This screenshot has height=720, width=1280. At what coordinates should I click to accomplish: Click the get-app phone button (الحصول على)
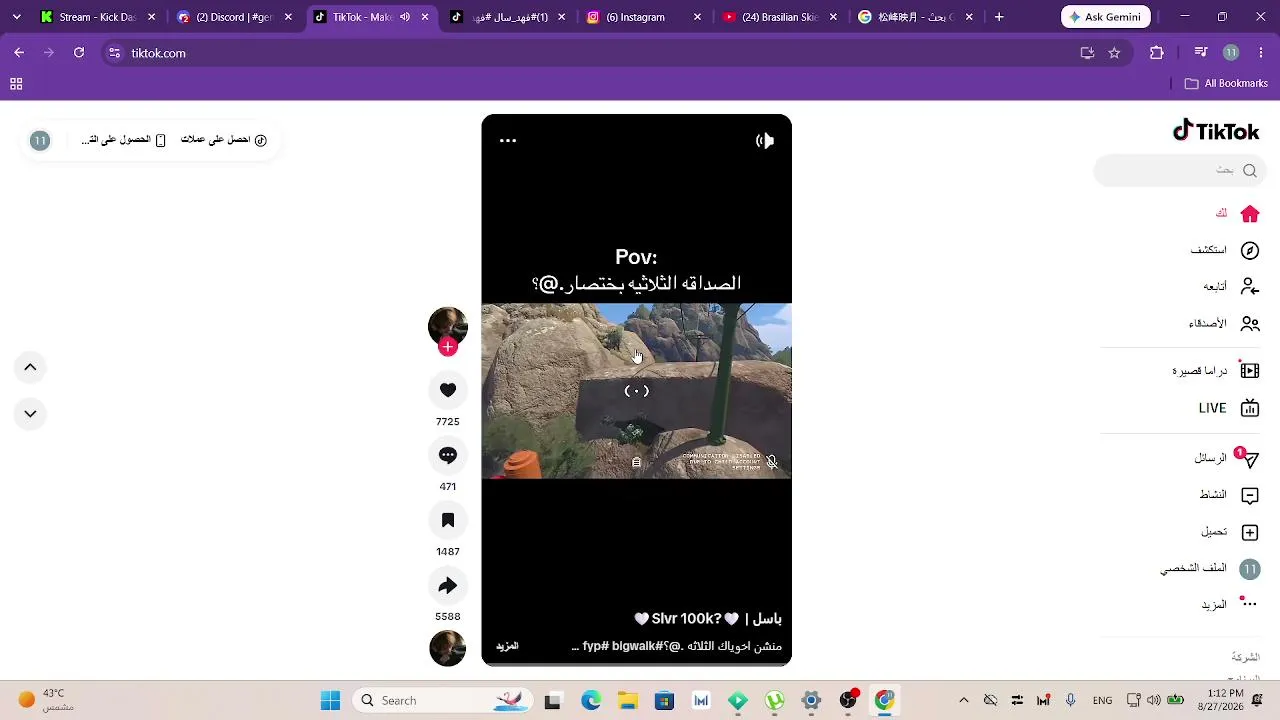[123, 140]
